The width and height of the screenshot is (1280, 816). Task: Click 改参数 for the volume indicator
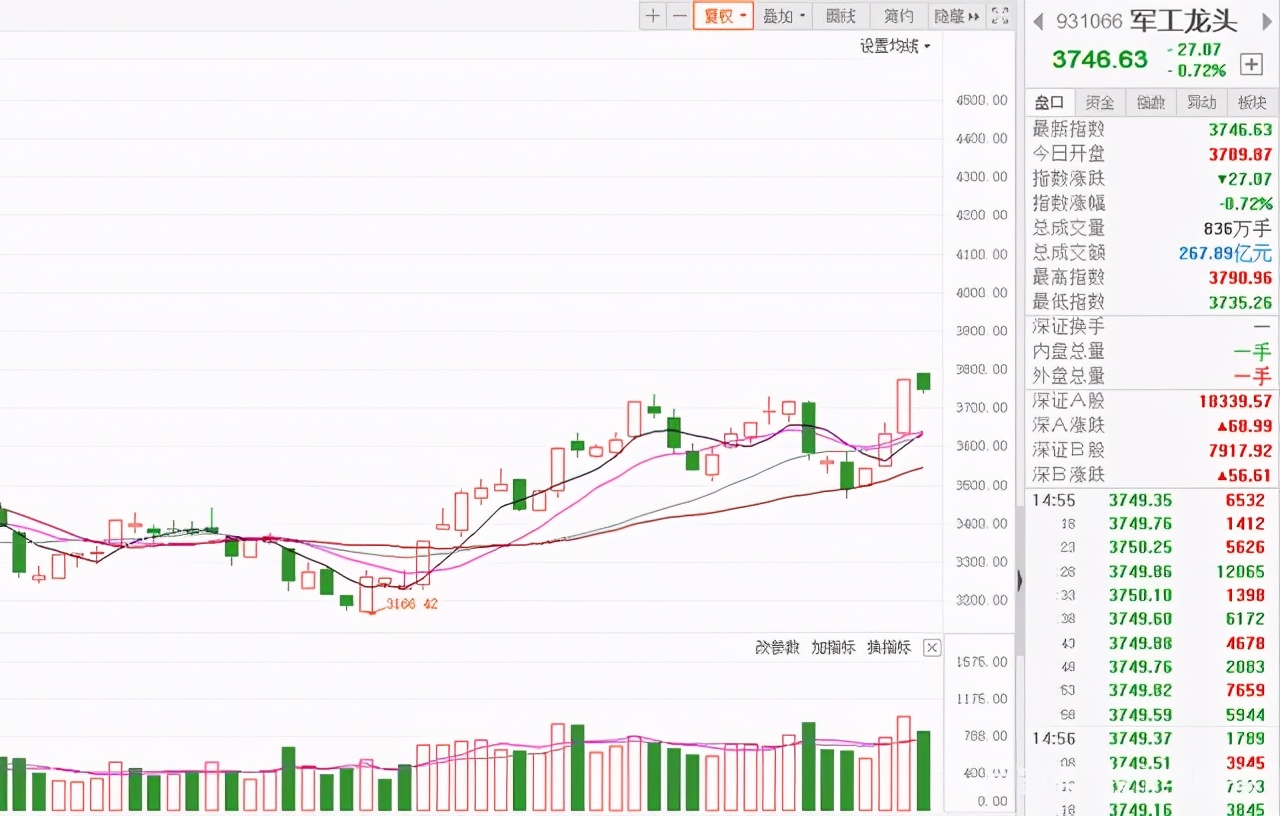pyautogui.click(x=777, y=648)
